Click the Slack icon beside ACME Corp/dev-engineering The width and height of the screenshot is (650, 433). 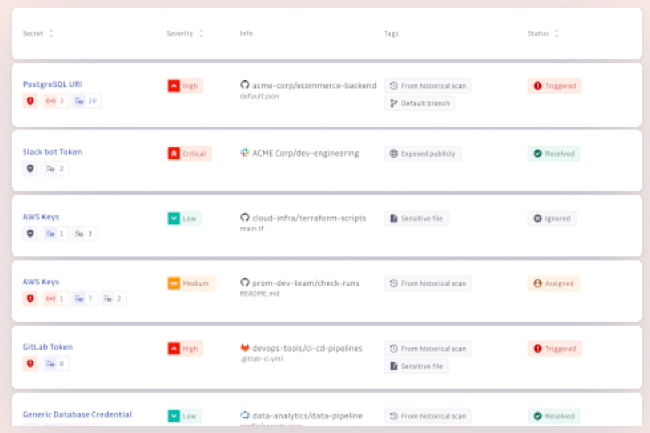(x=244, y=152)
